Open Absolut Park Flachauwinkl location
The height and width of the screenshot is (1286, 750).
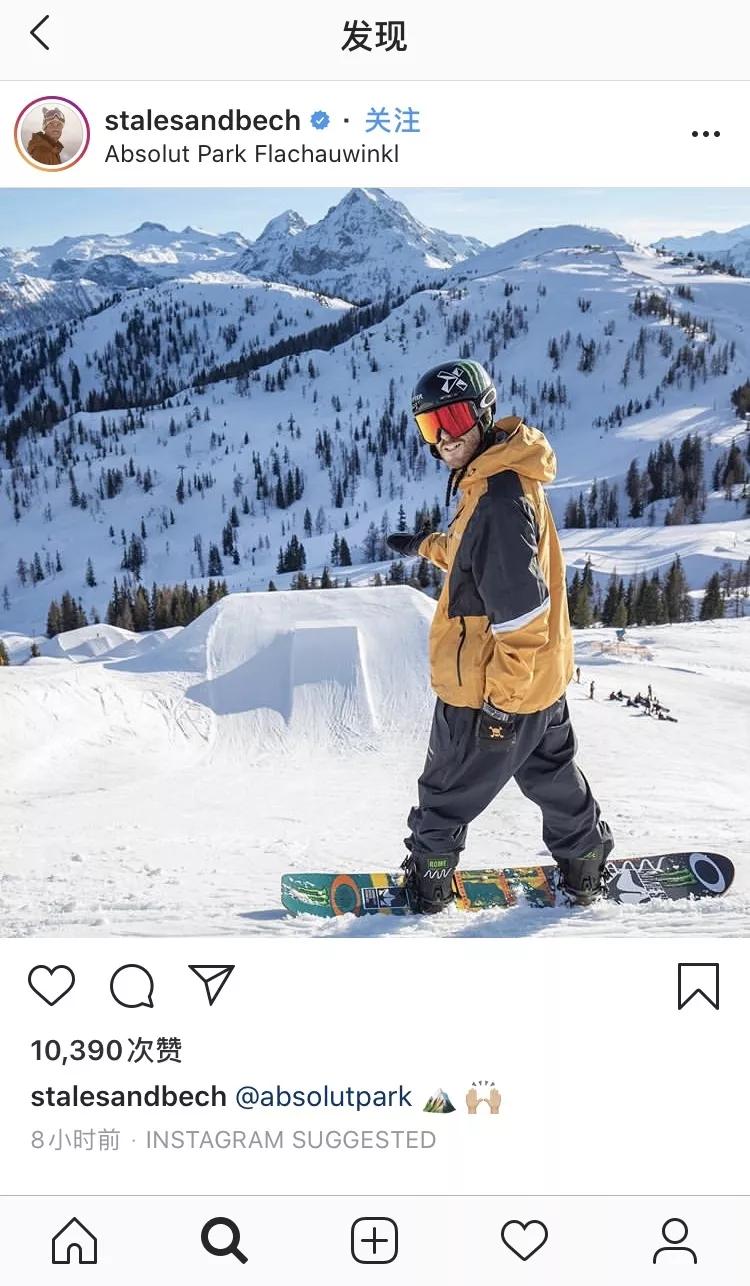(252, 154)
